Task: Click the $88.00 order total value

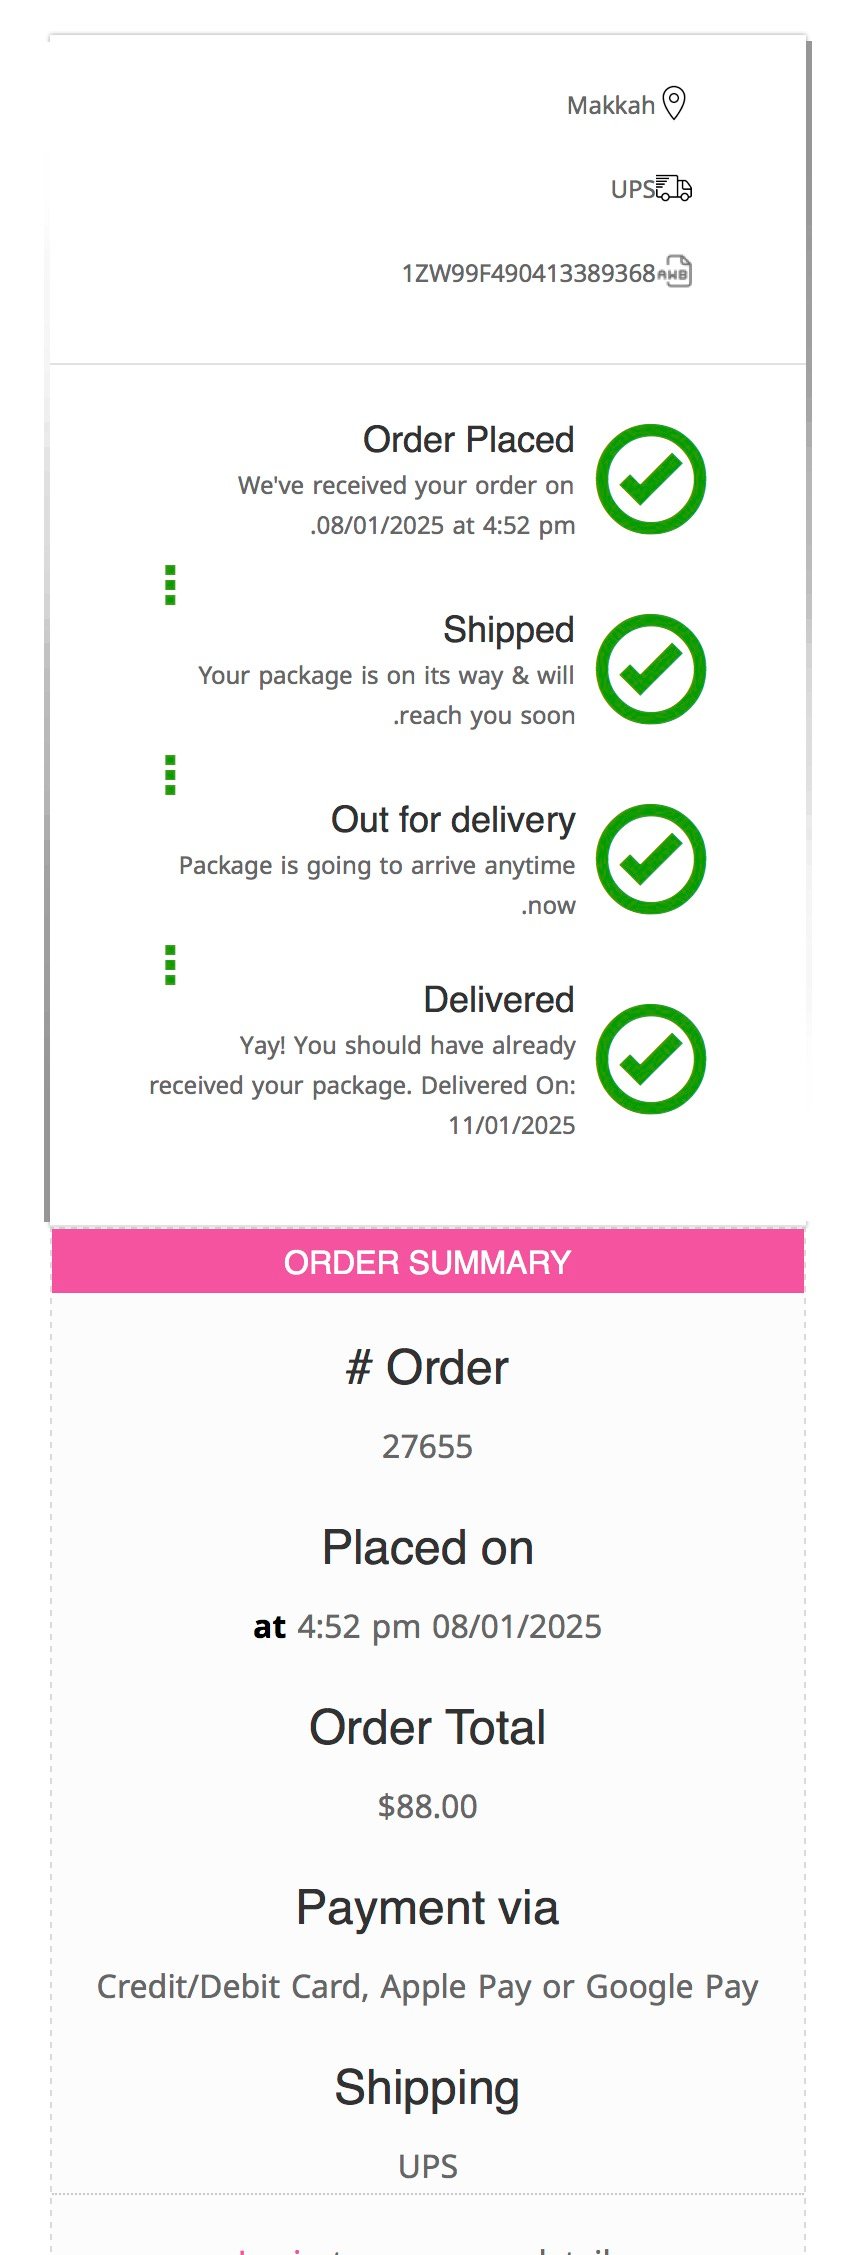Action: pyautogui.click(x=428, y=1806)
